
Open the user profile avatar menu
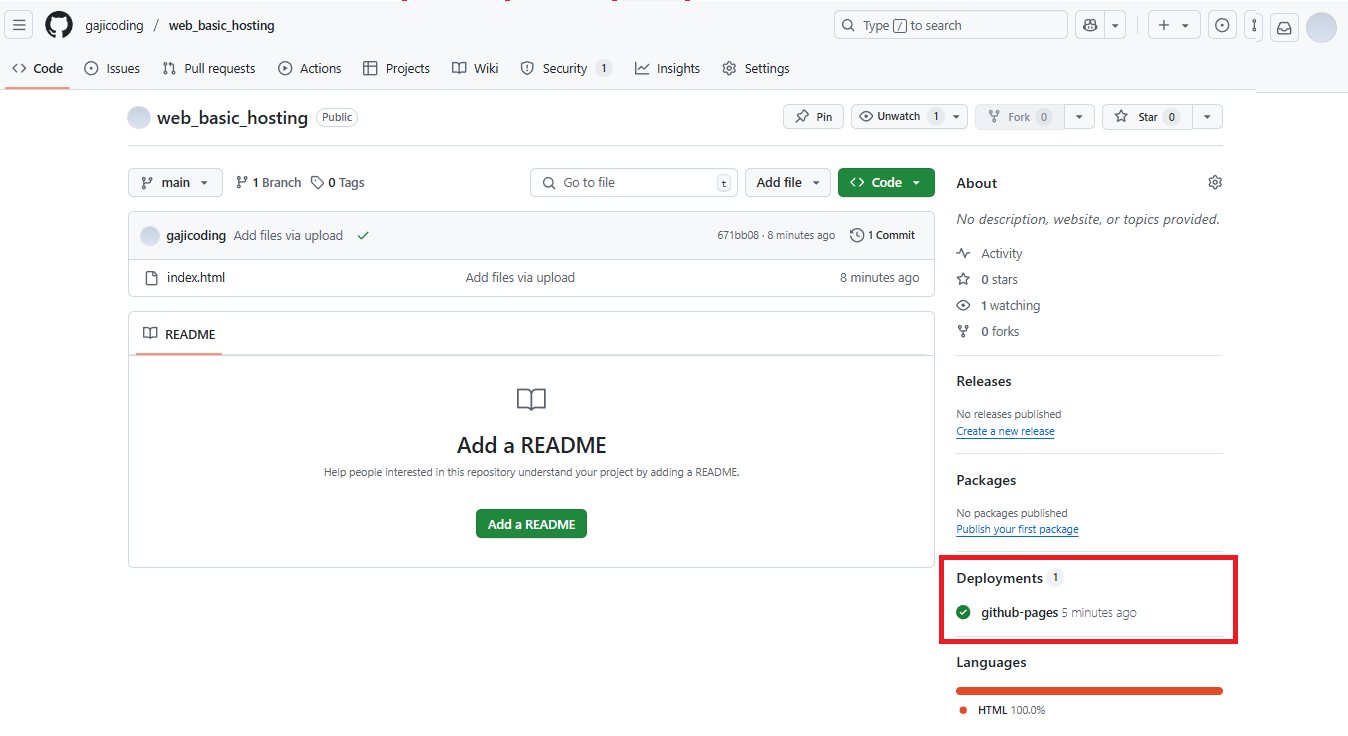(1321, 27)
